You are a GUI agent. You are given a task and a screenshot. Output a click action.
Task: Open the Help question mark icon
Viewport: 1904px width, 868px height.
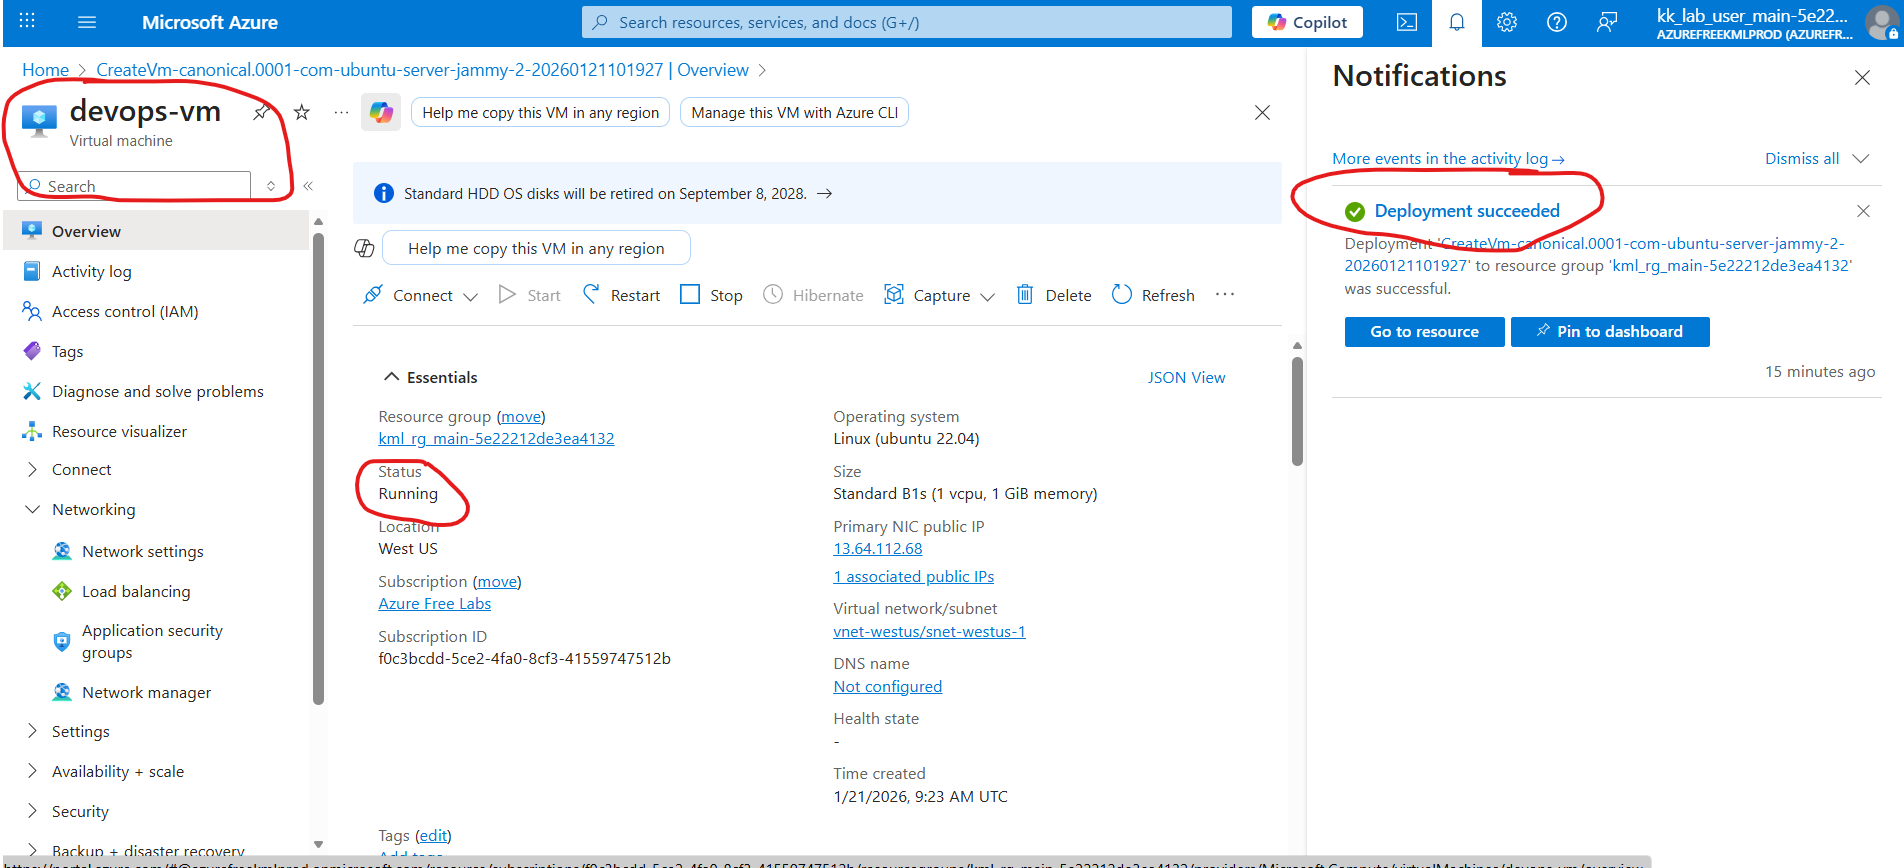click(1556, 22)
